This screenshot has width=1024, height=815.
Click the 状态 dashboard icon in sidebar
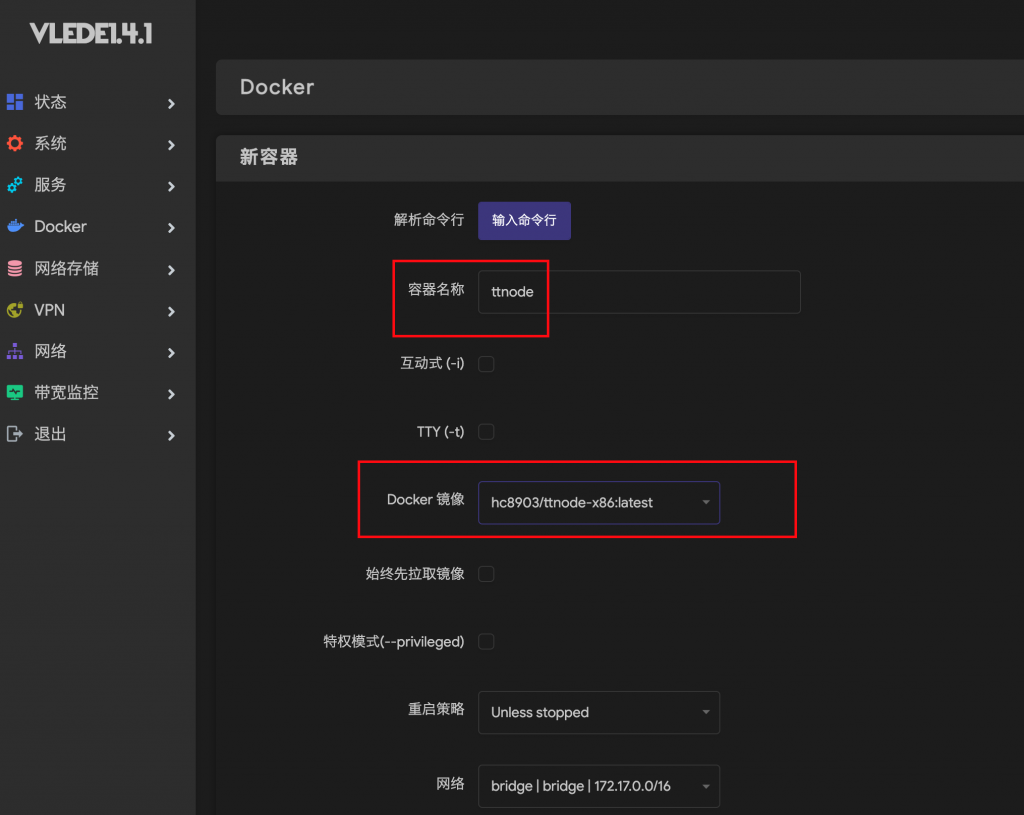(15, 102)
